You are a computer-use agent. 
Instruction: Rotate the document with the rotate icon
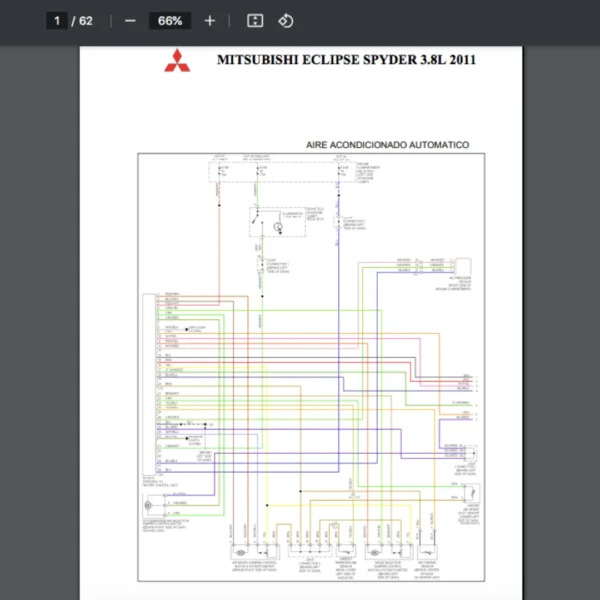[285, 21]
